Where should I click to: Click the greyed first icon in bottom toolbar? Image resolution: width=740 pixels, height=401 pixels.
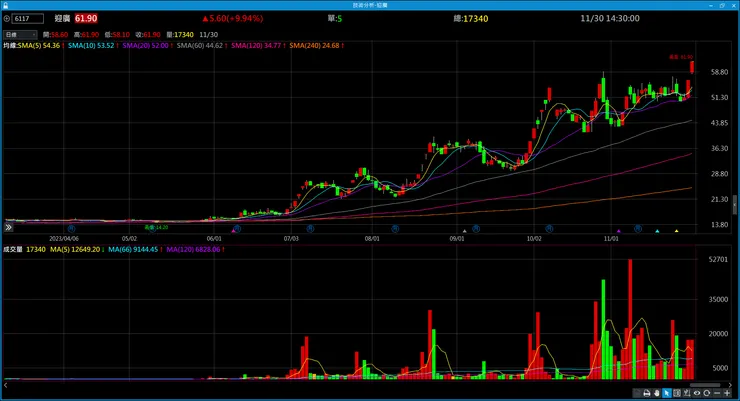637,393
